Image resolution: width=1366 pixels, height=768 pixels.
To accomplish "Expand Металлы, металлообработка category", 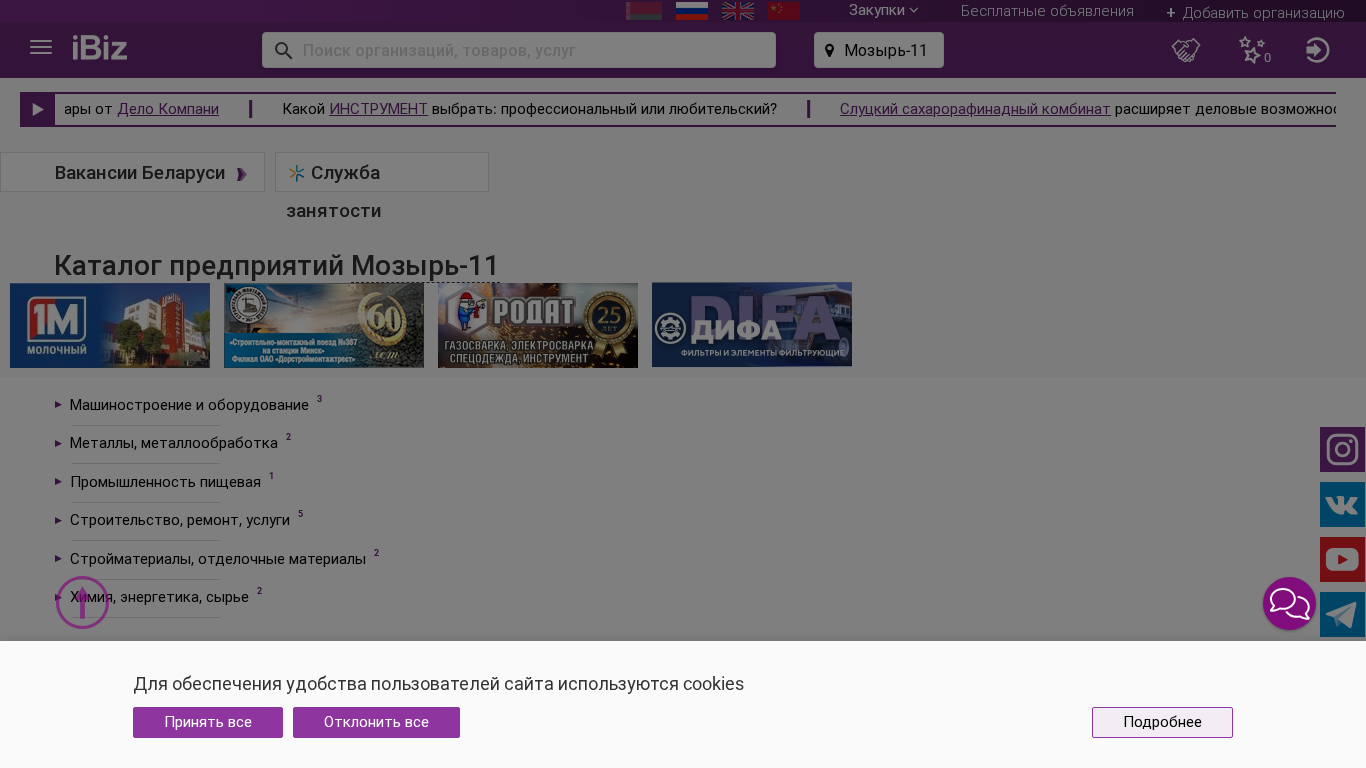I will click(173, 443).
